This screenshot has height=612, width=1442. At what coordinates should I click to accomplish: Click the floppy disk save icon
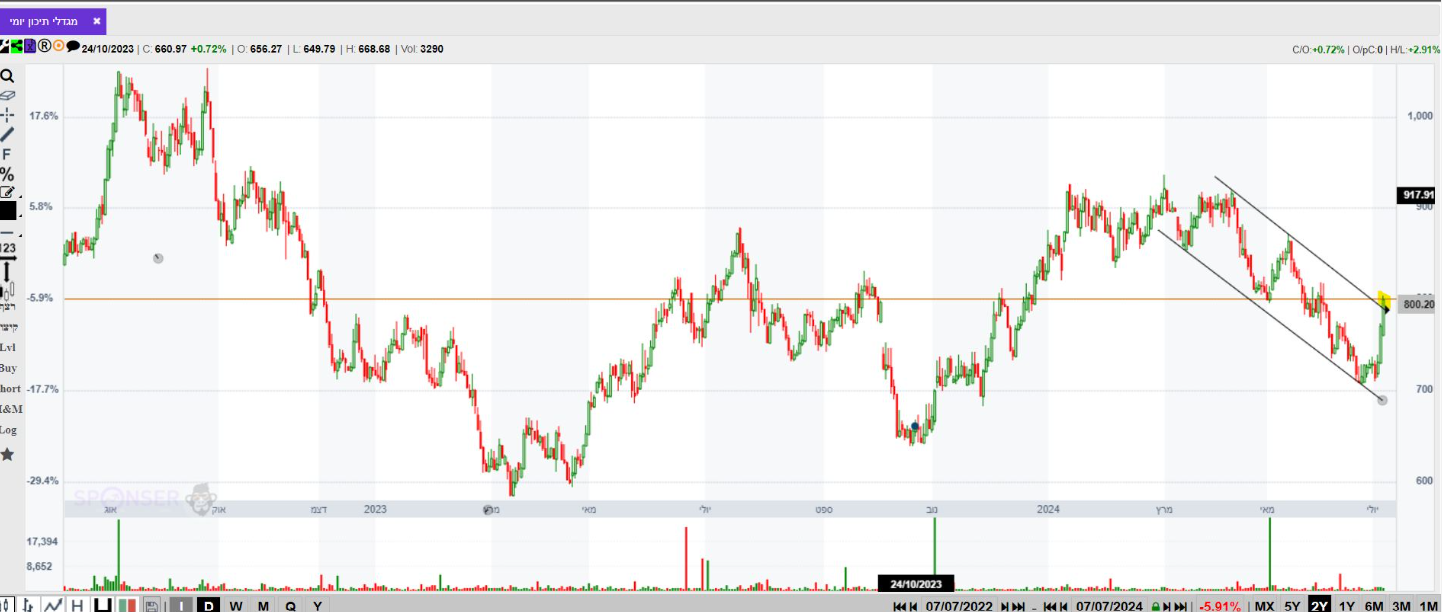click(x=151, y=605)
